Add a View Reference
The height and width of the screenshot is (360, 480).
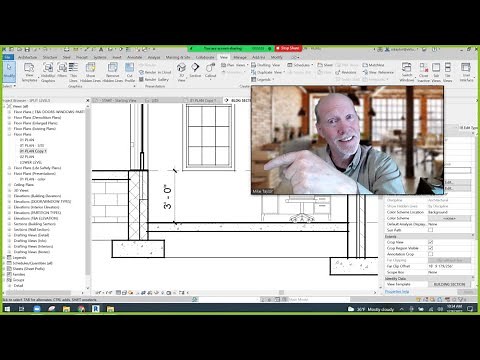pyautogui.click(x=378, y=72)
